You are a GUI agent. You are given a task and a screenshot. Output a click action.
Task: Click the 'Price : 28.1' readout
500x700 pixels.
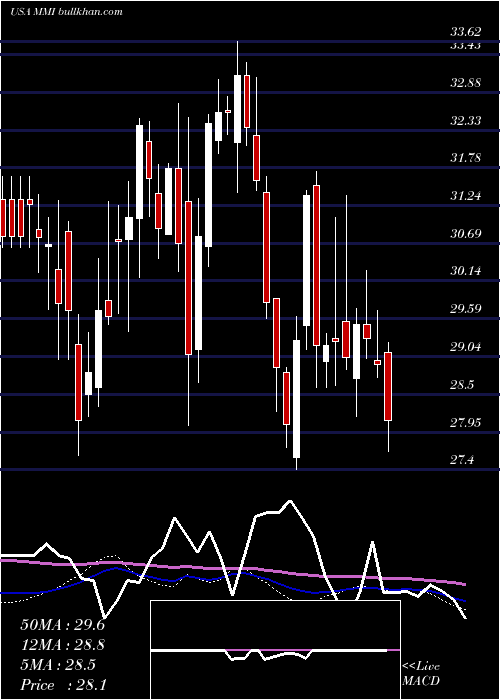pos(62,685)
